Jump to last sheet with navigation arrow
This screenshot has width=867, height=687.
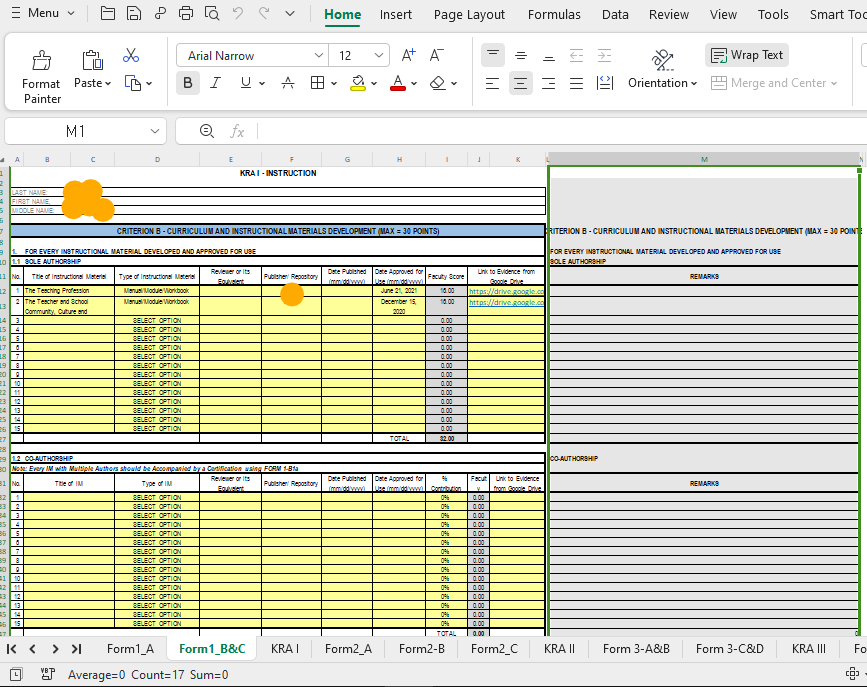tap(77, 648)
